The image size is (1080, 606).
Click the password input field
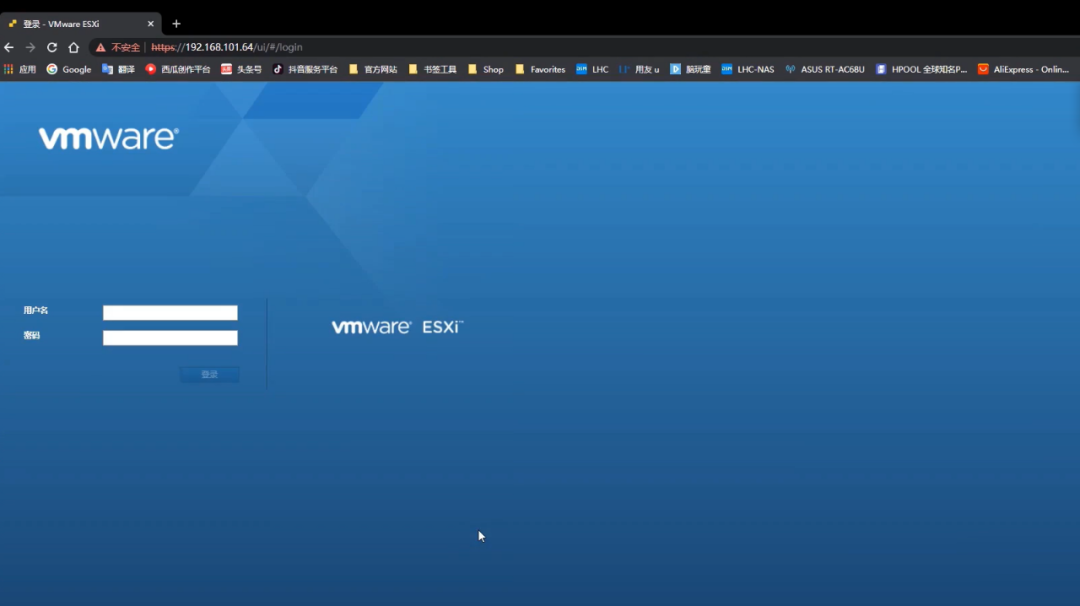[x=170, y=337]
